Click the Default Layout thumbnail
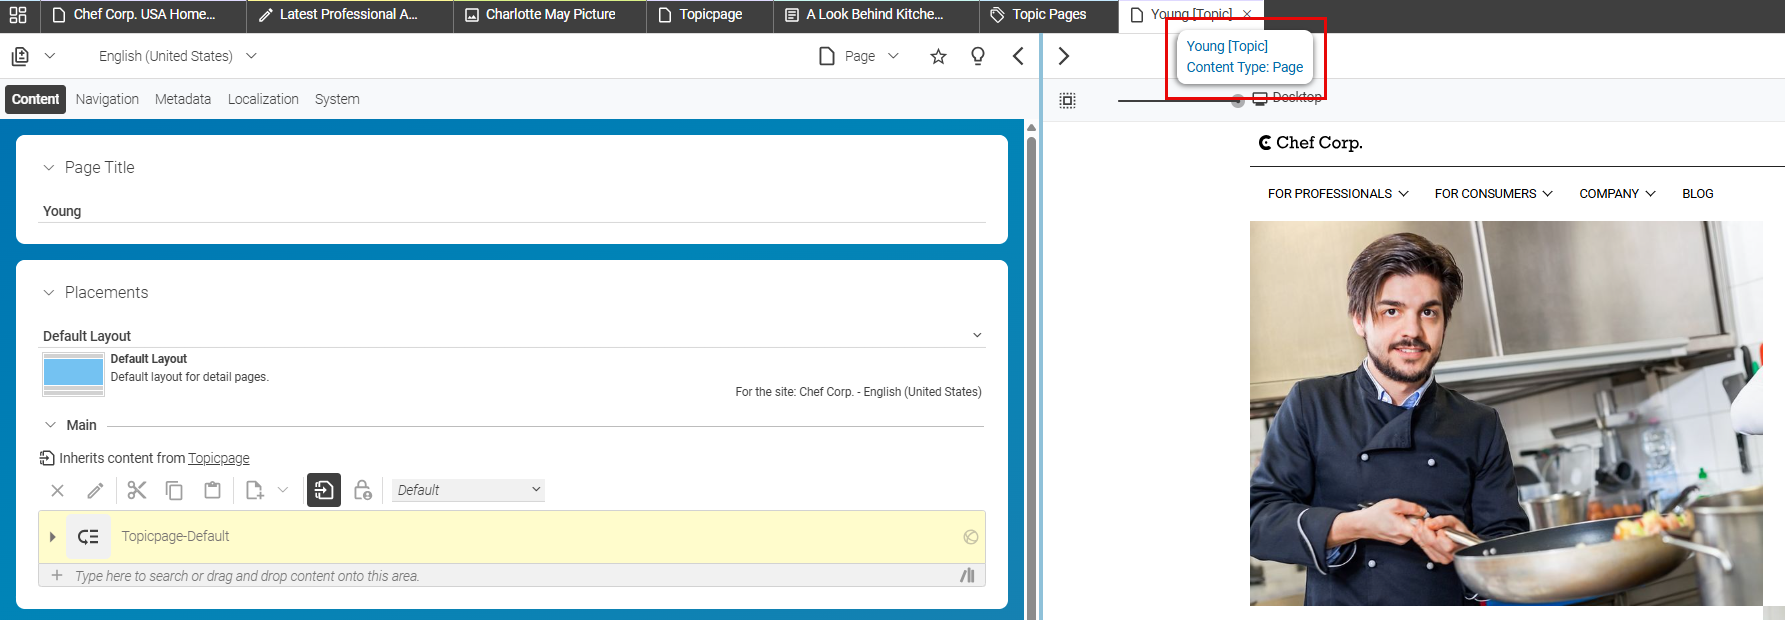The height and width of the screenshot is (620, 1785). coord(73,374)
